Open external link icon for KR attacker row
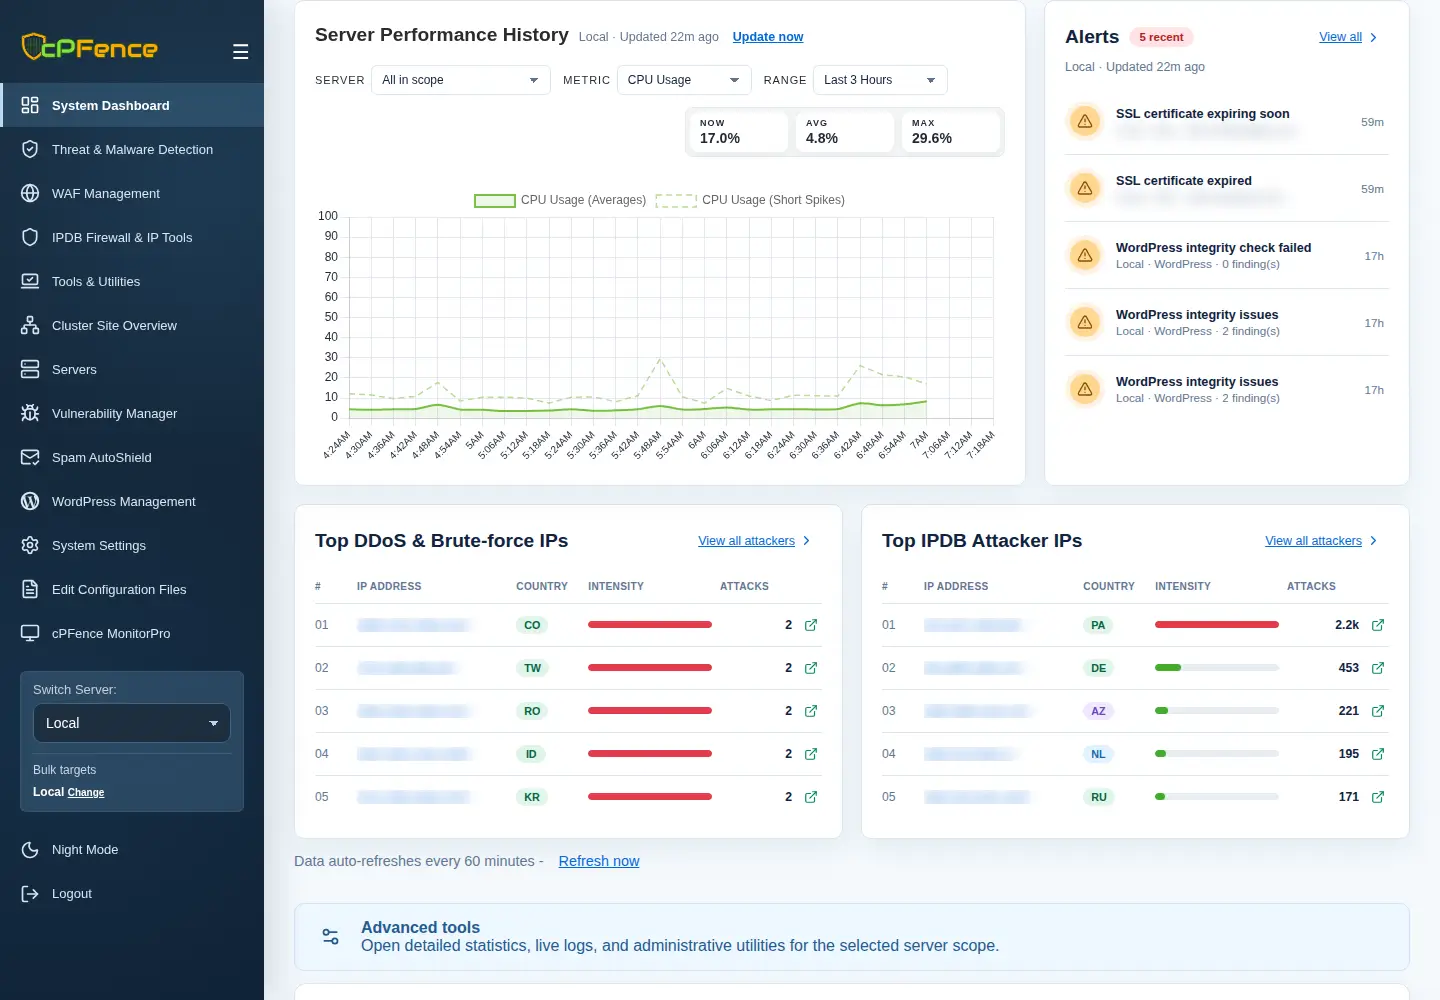Screen dimensions: 1440x1000 [811, 797]
